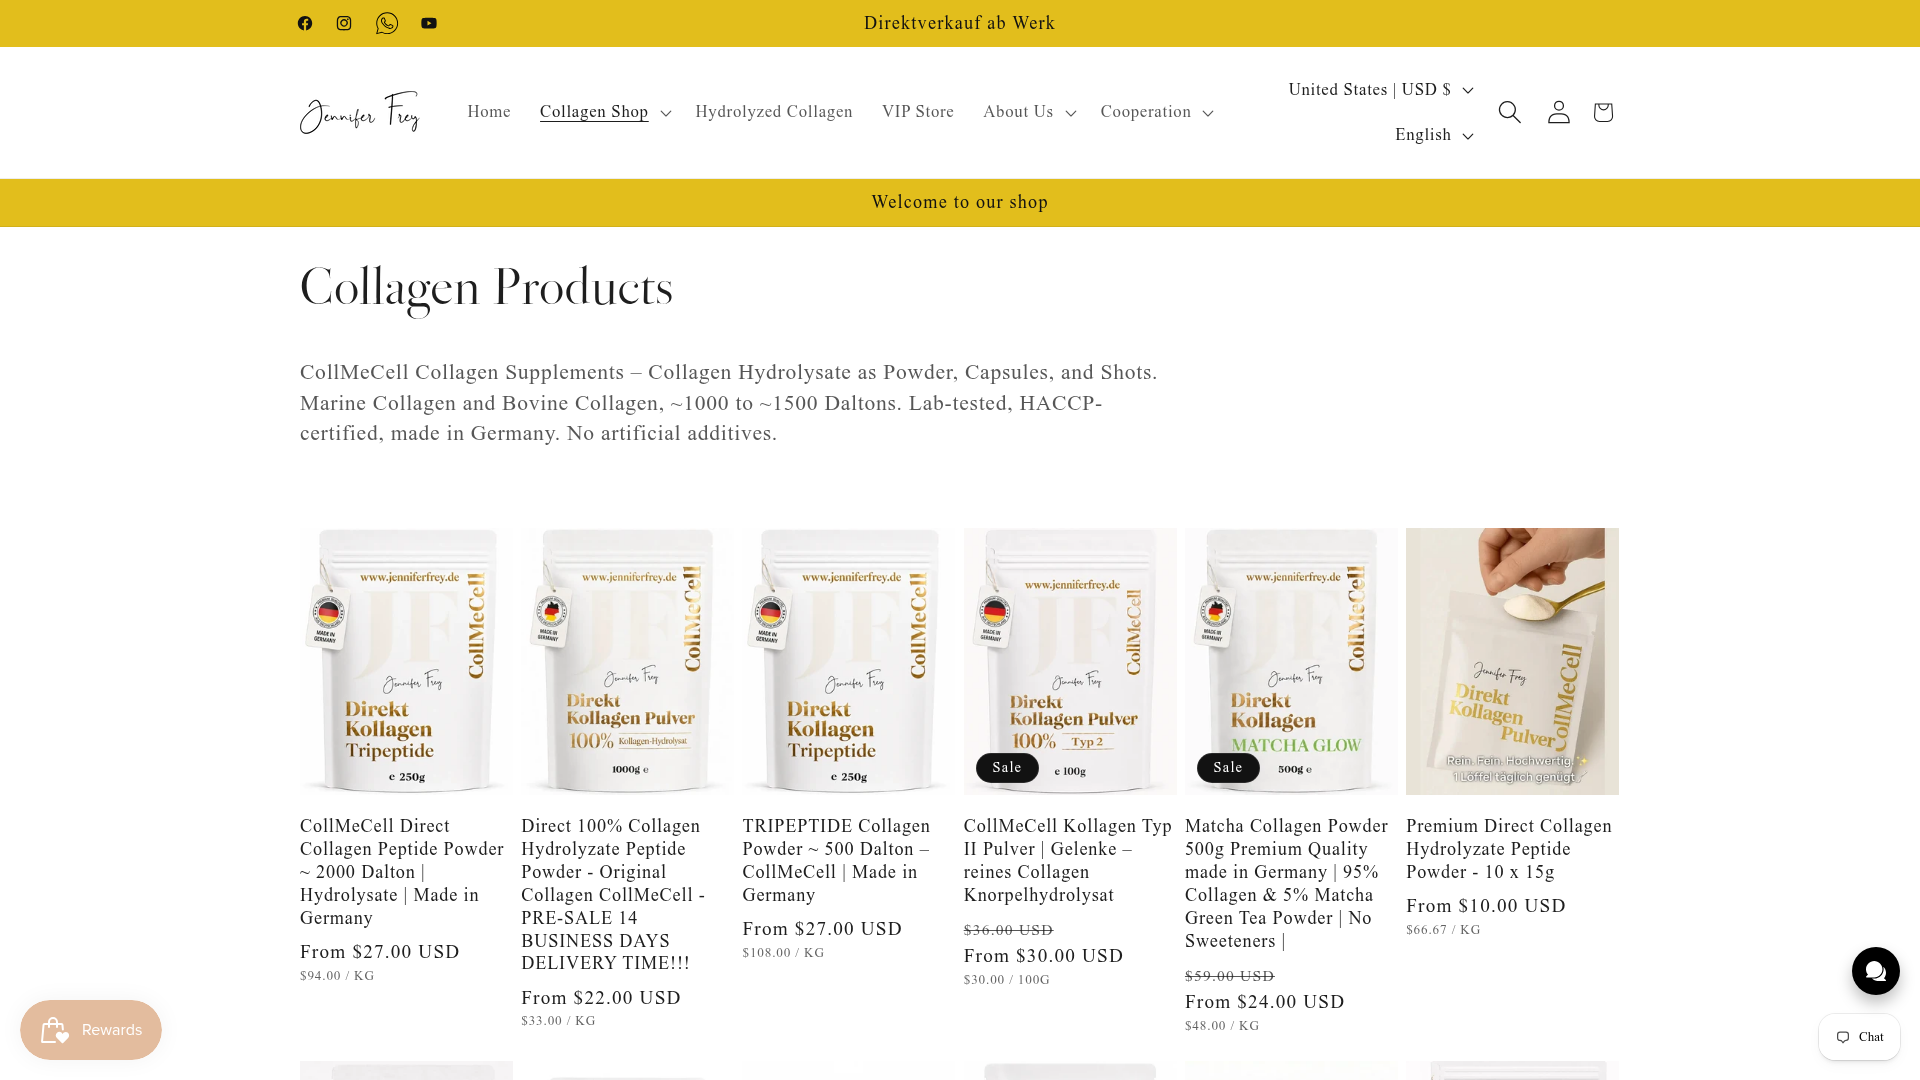Click the $30.00 / 100G unit price
1920x1080 pixels.
(1007, 980)
